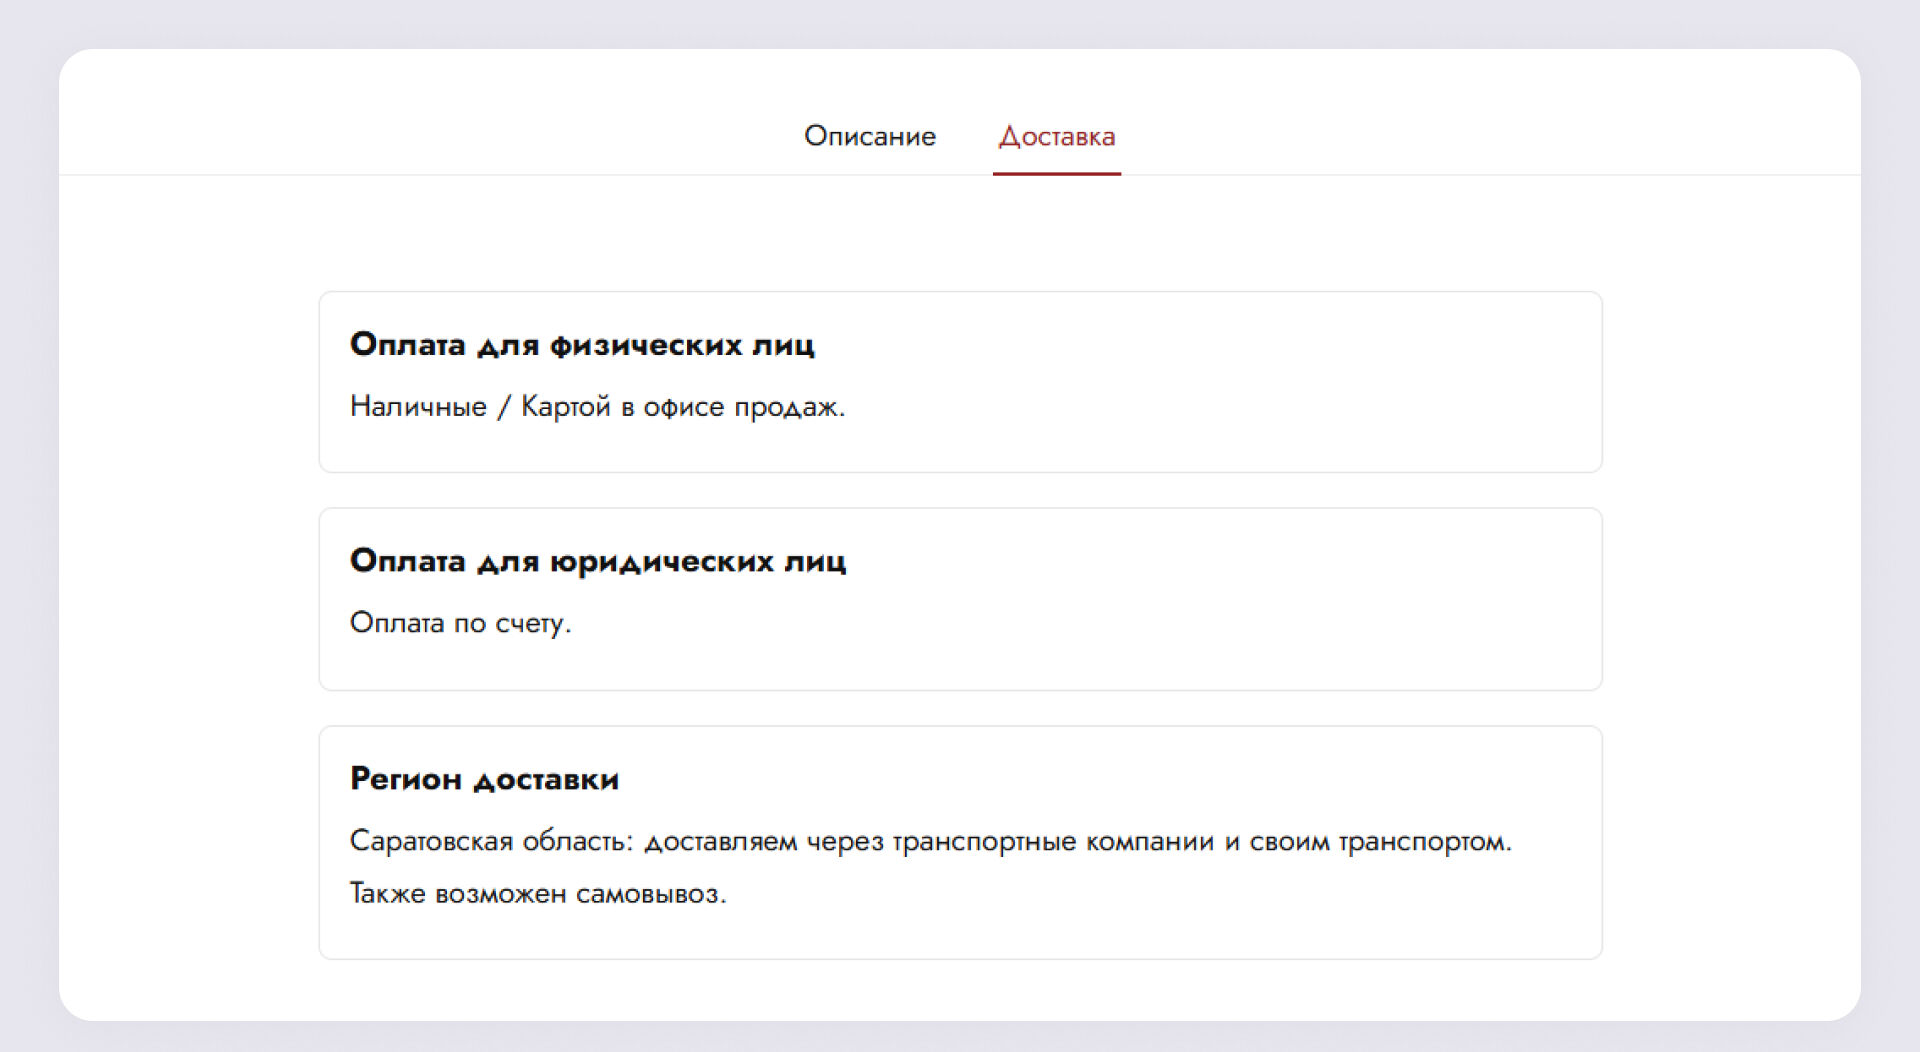
Task: Click the word доставляем in the delivery text
Action: [720, 842]
